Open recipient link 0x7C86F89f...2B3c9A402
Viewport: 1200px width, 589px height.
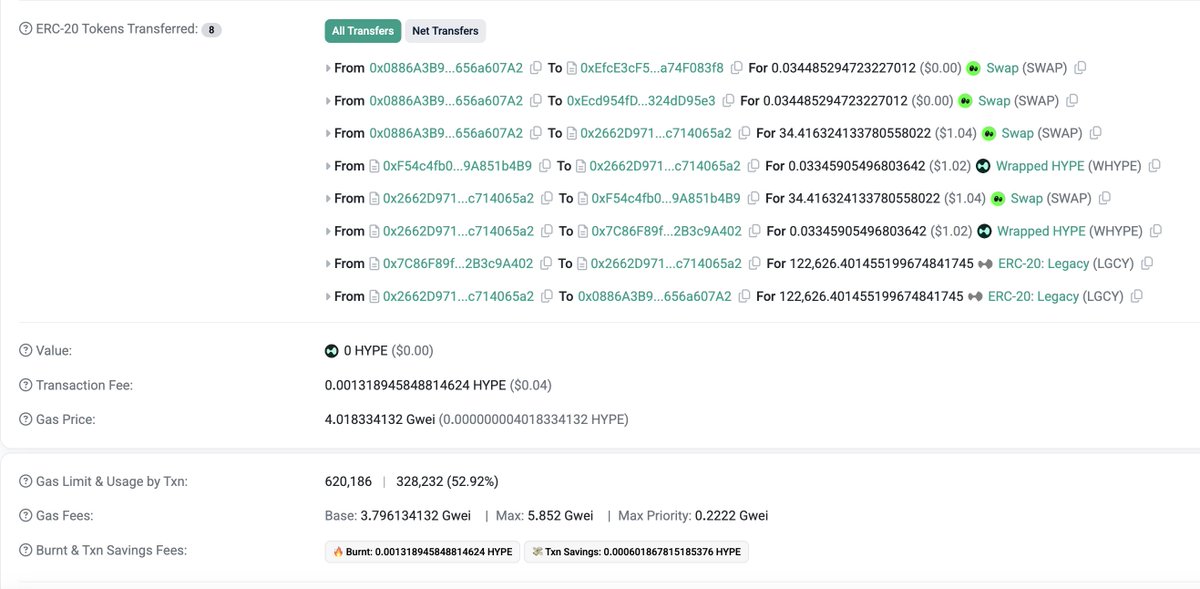(x=667, y=231)
